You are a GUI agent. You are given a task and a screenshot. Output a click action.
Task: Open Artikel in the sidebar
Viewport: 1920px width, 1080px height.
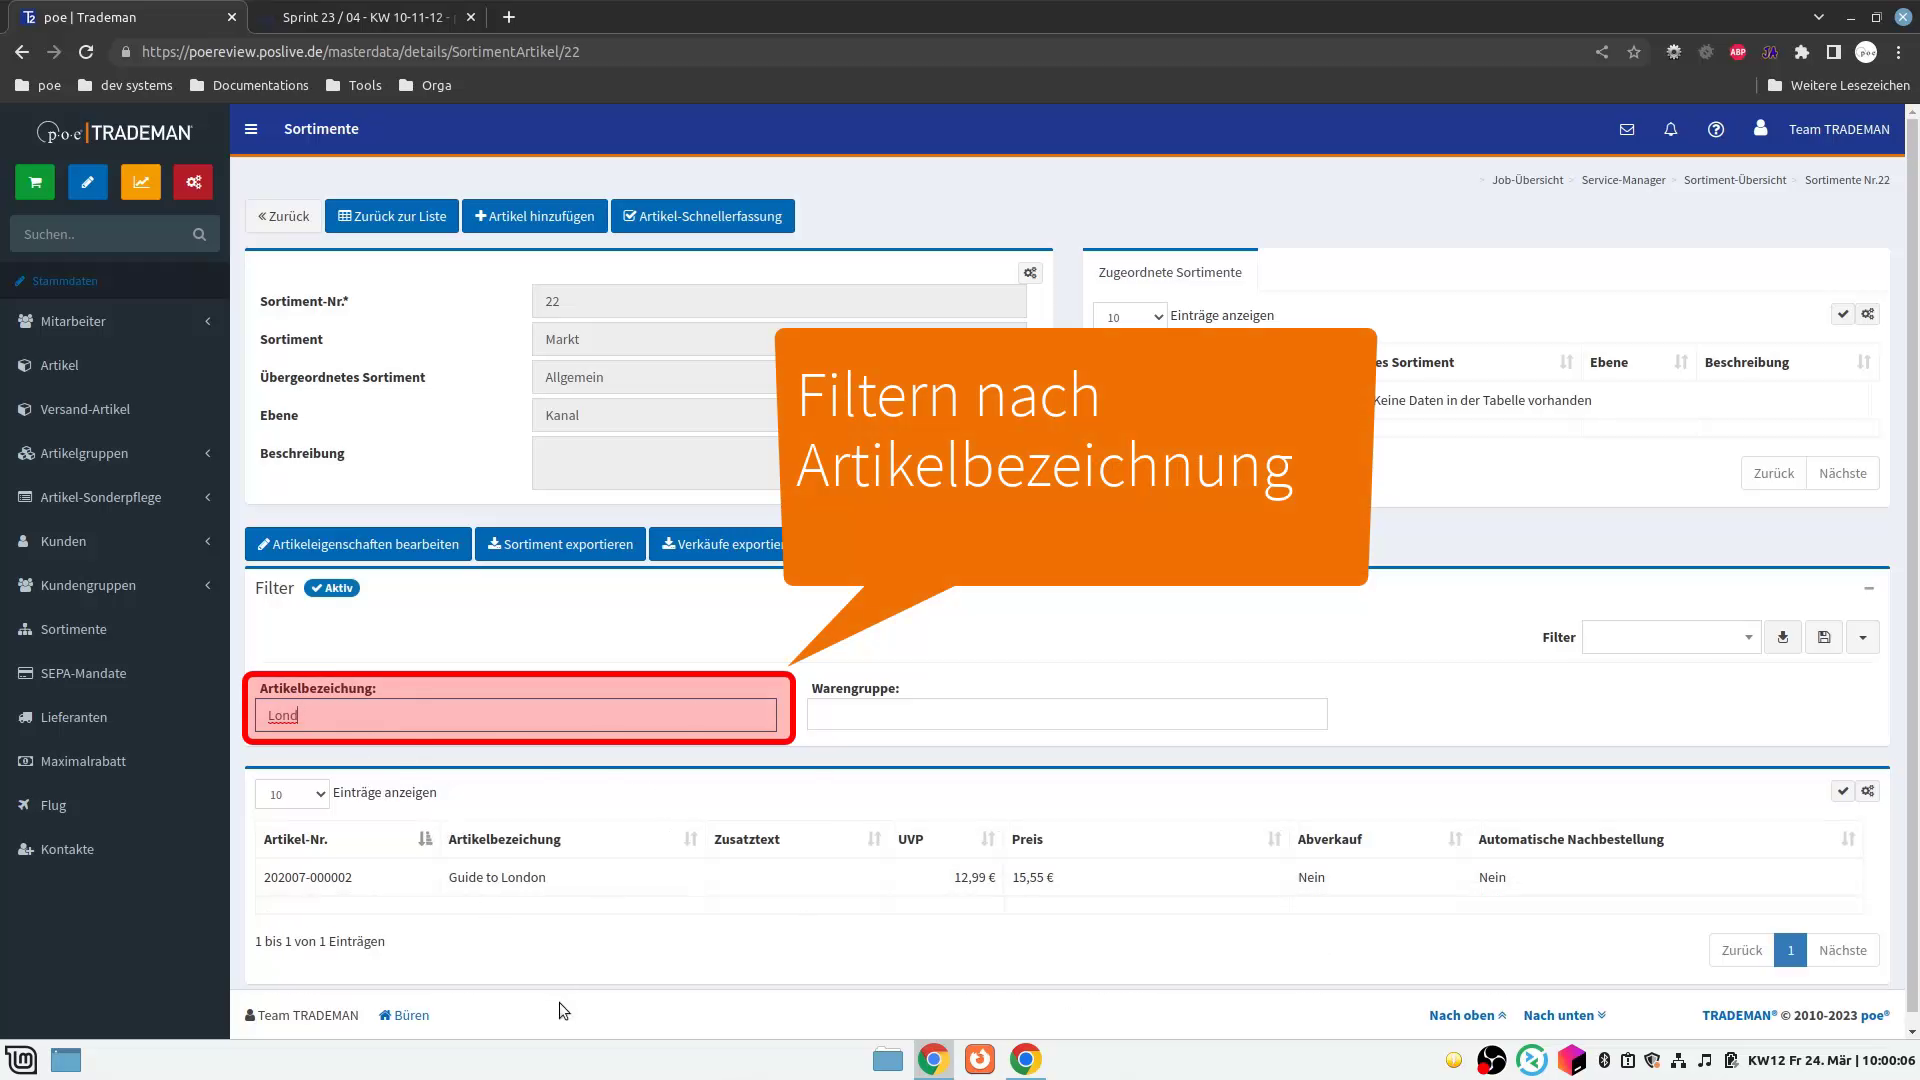(115, 365)
